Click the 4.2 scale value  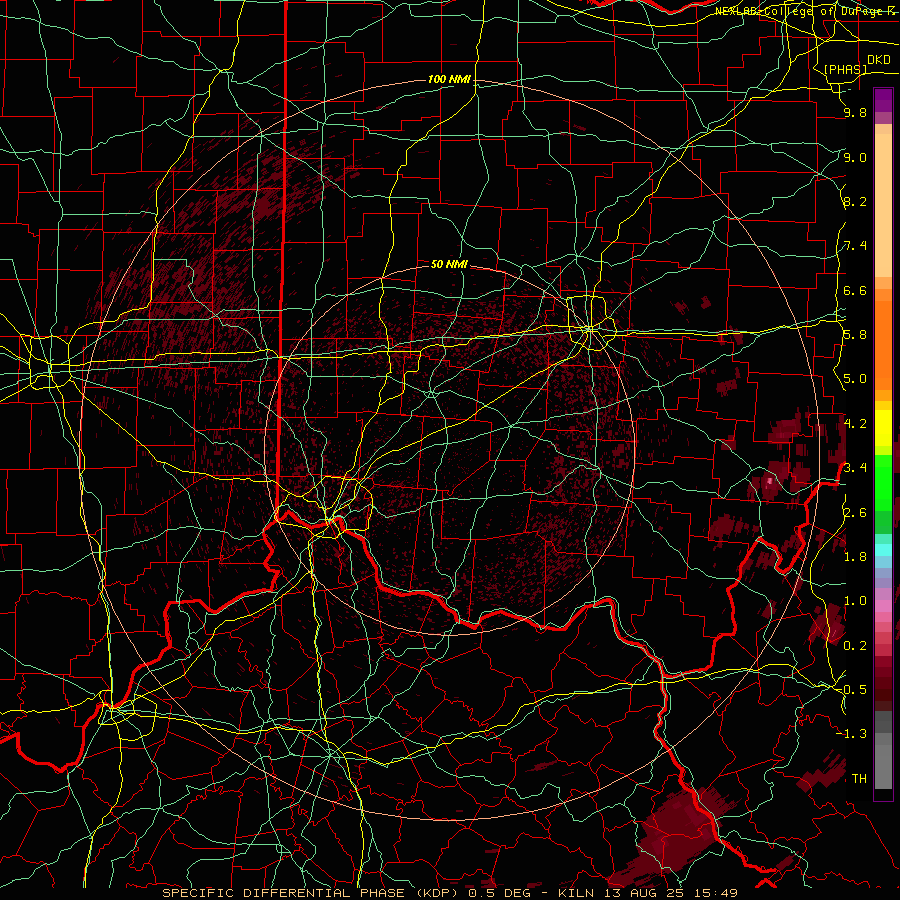(855, 424)
